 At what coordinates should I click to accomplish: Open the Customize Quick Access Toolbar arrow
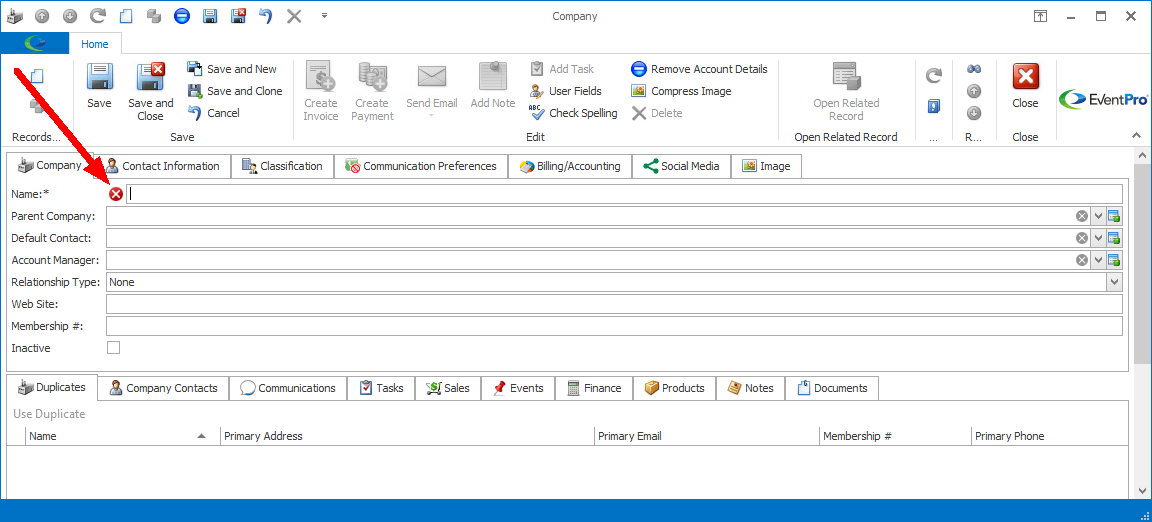pos(324,16)
